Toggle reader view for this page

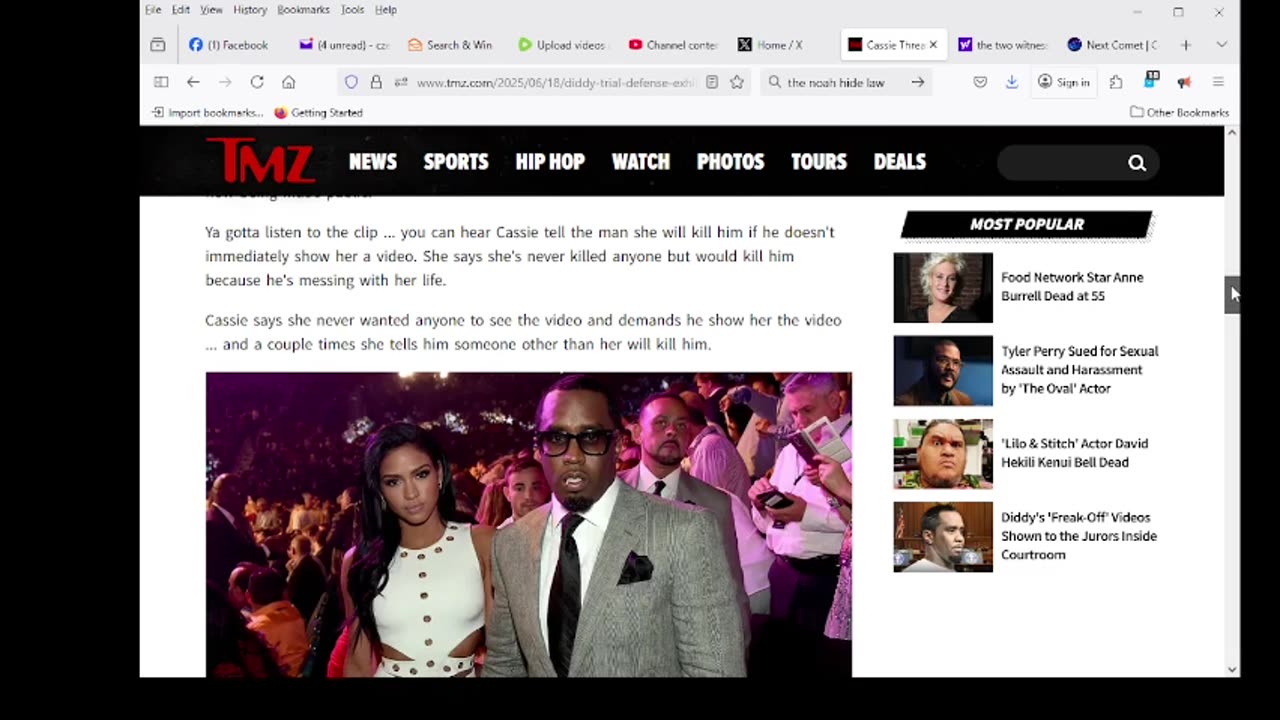[x=712, y=82]
